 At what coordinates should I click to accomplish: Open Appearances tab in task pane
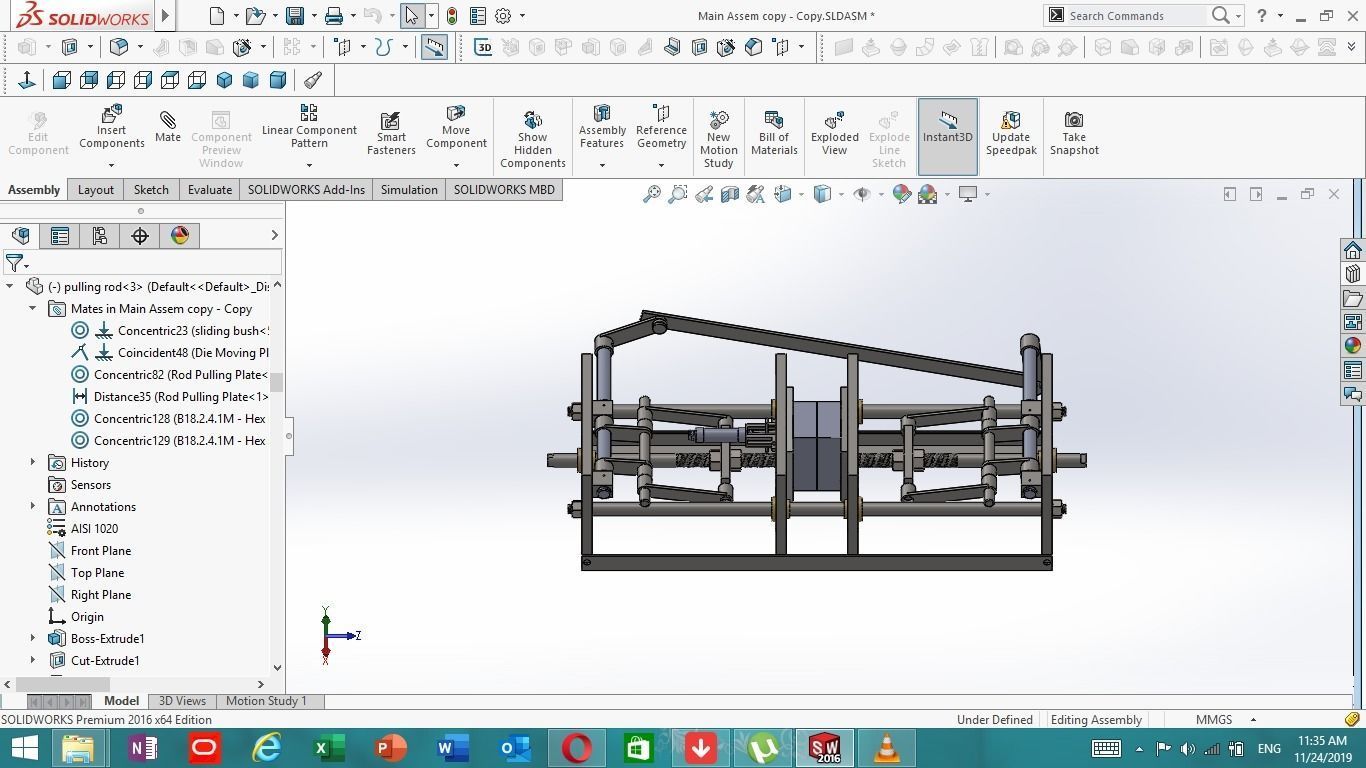point(1353,346)
